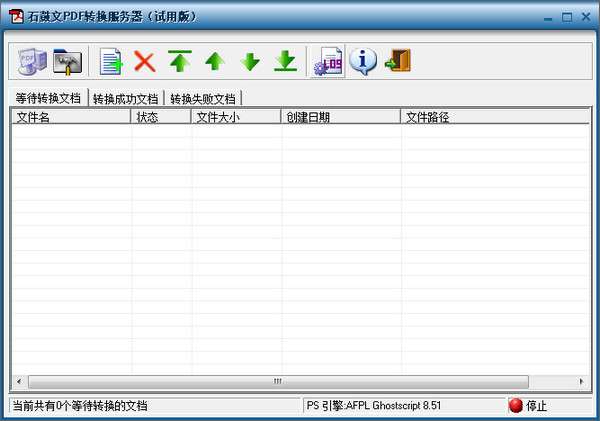Click the PDF computer service icon

click(32, 61)
